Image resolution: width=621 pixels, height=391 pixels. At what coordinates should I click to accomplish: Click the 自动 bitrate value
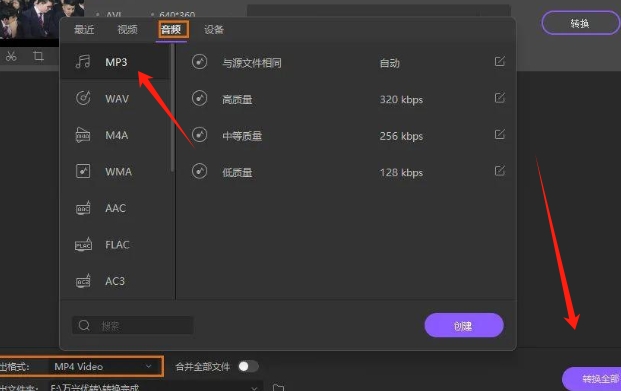390,63
